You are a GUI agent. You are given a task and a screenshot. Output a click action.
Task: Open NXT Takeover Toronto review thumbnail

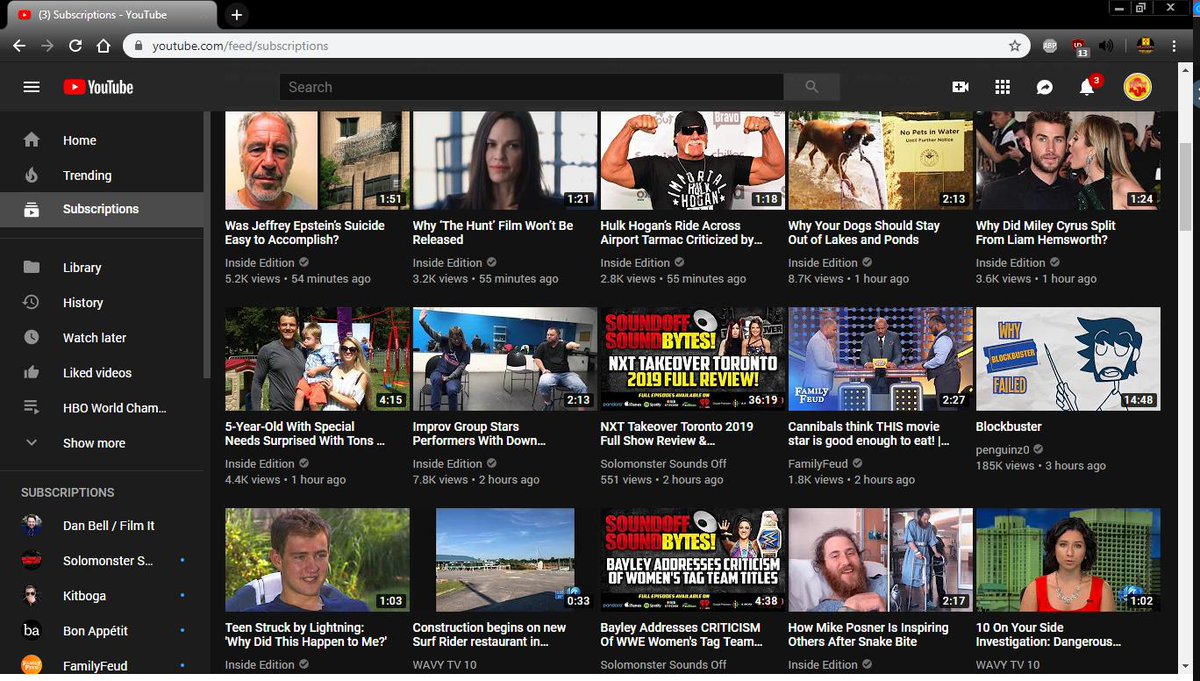(693, 358)
